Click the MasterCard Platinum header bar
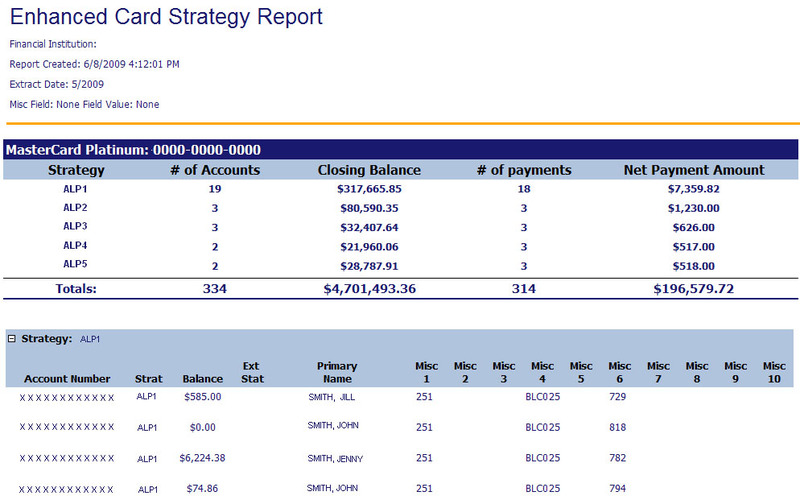 point(400,150)
